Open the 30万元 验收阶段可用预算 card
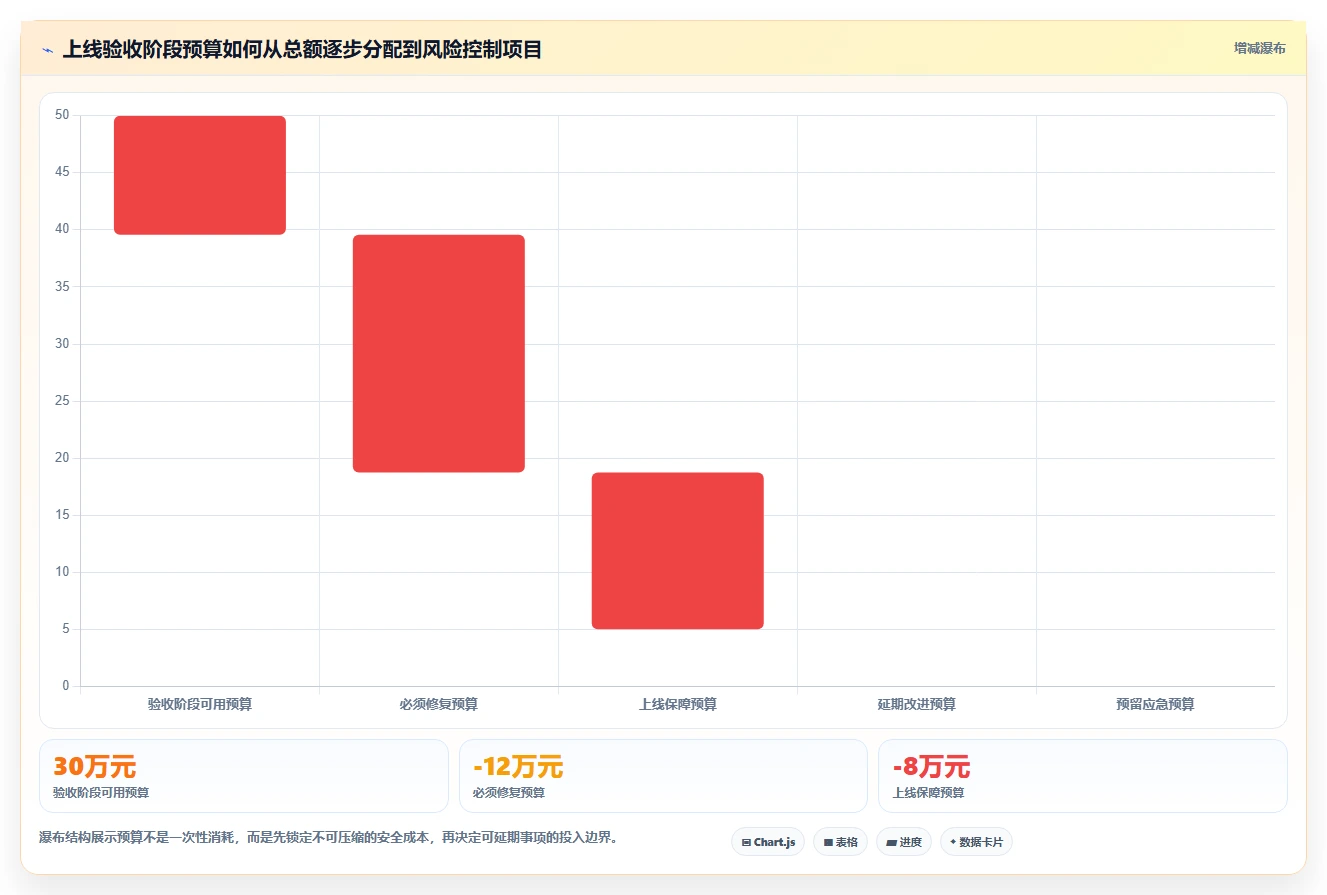 coord(244,776)
